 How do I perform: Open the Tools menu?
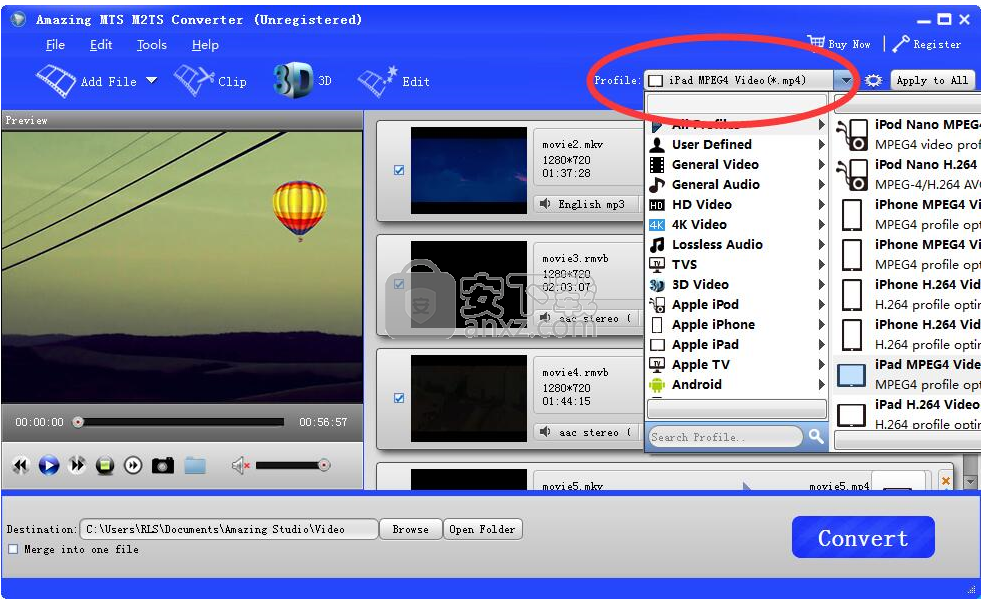click(151, 45)
